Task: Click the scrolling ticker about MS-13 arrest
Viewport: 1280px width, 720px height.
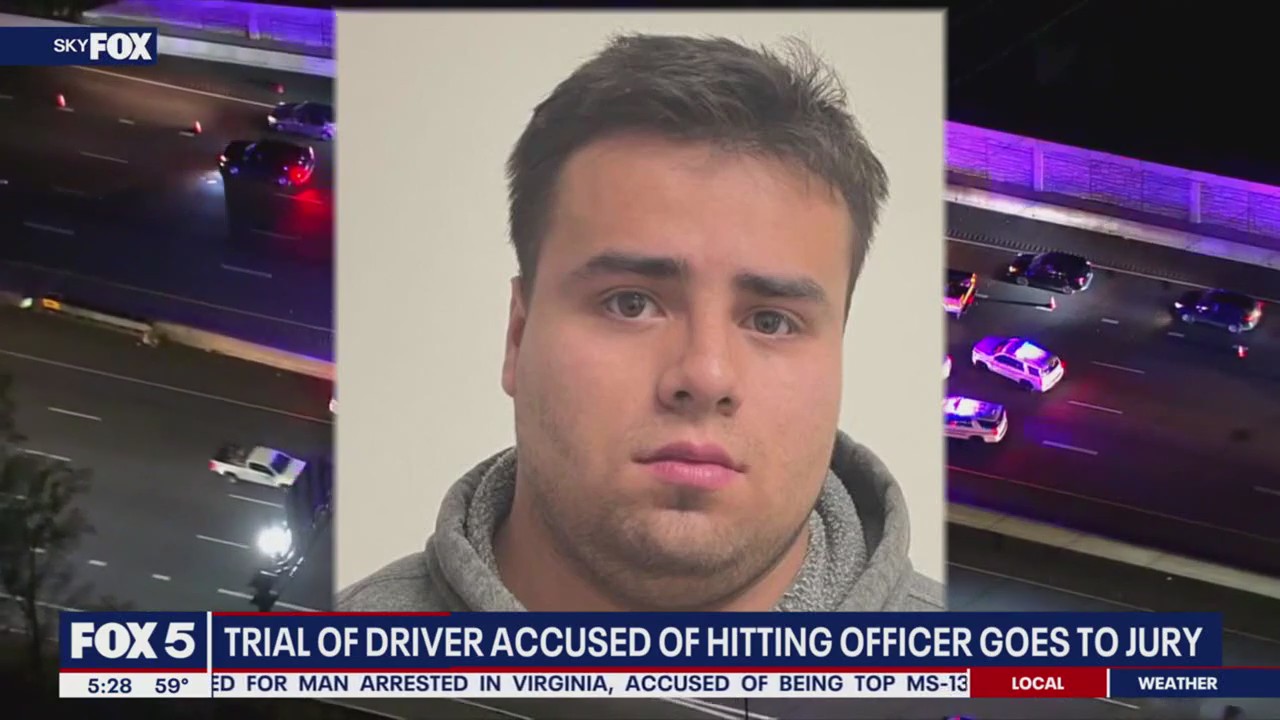Action: pos(590,684)
